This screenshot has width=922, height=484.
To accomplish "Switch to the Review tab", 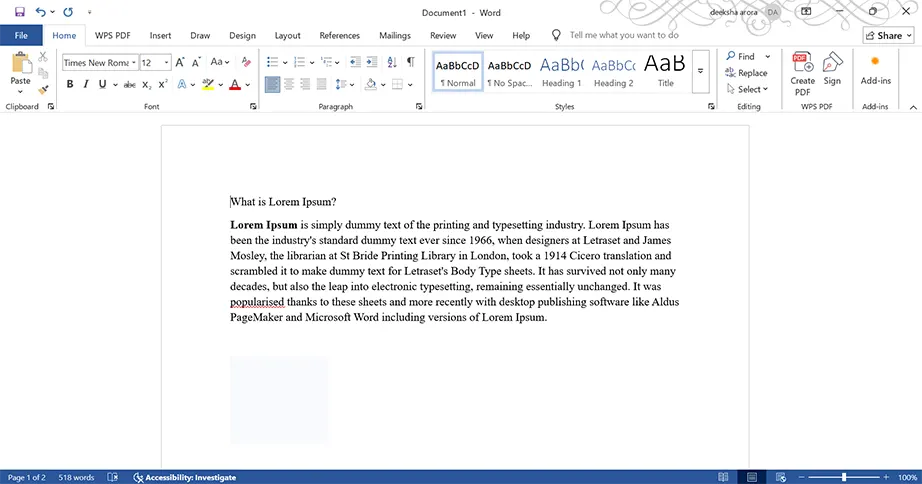I will click(x=443, y=35).
